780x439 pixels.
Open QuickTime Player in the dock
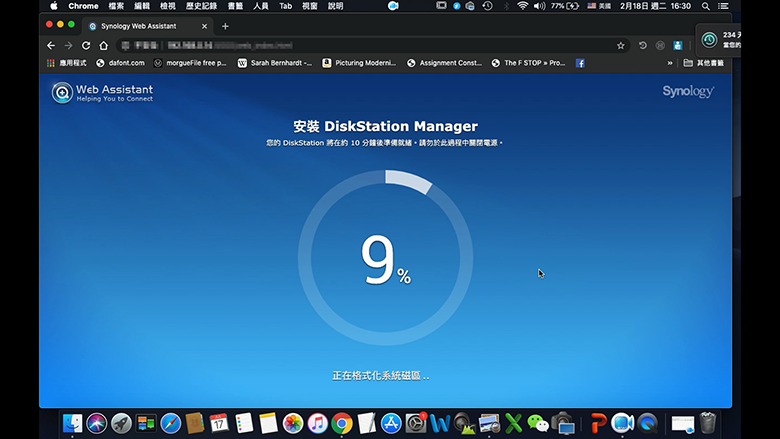click(x=647, y=423)
